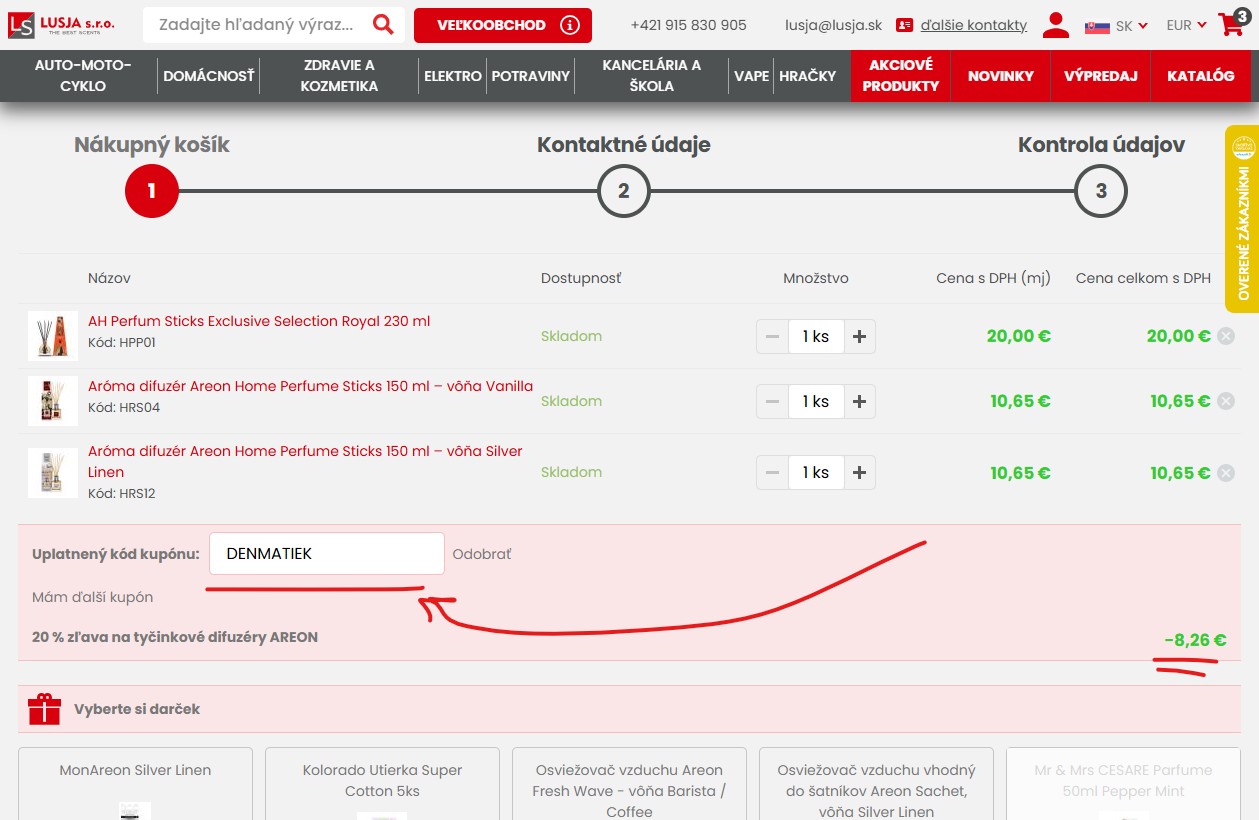Select gift MonAreon Silver Linen
The image size is (1259, 820).
[135, 784]
